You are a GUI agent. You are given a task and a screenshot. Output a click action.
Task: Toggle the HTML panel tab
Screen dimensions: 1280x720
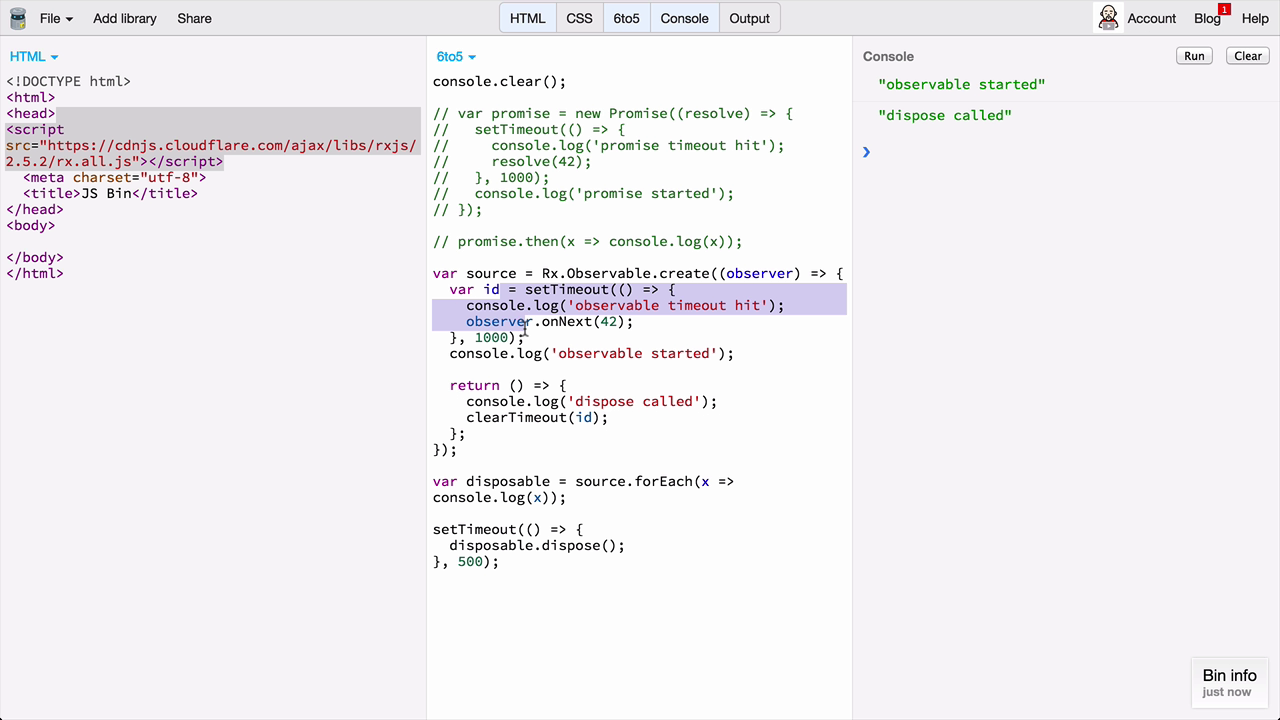tap(527, 18)
